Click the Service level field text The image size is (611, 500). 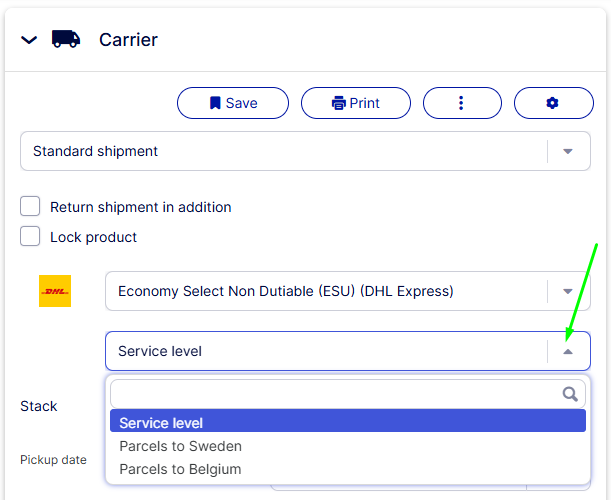160,351
